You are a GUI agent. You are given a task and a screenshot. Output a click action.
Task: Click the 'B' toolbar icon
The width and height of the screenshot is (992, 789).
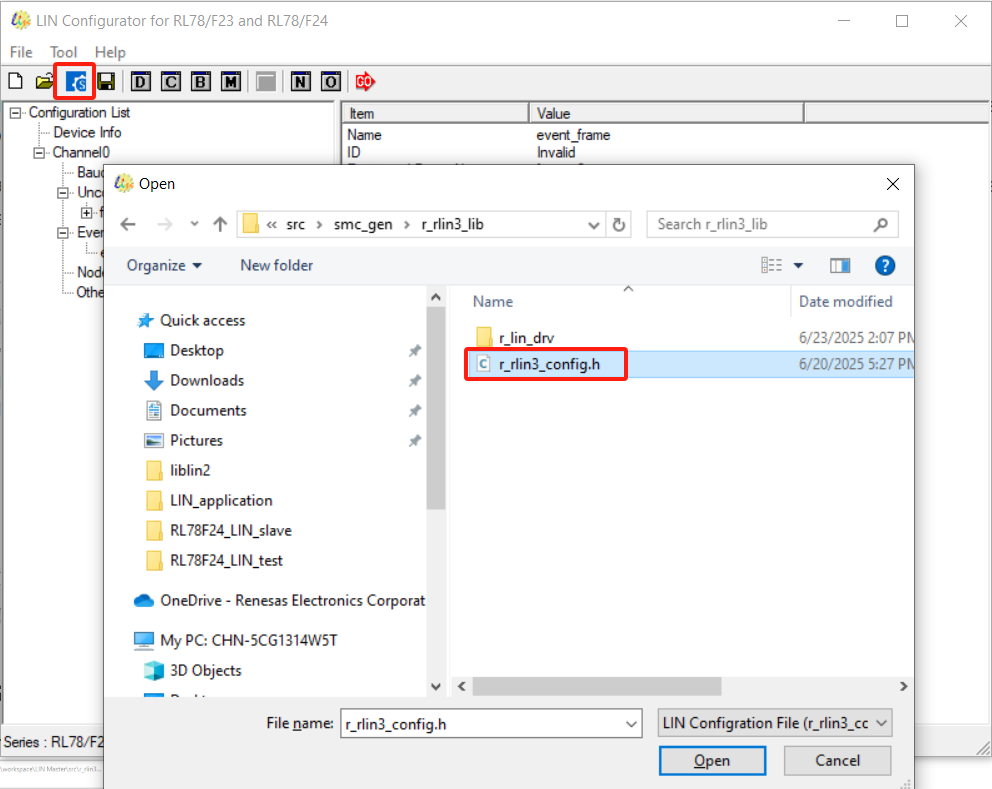coord(201,82)
